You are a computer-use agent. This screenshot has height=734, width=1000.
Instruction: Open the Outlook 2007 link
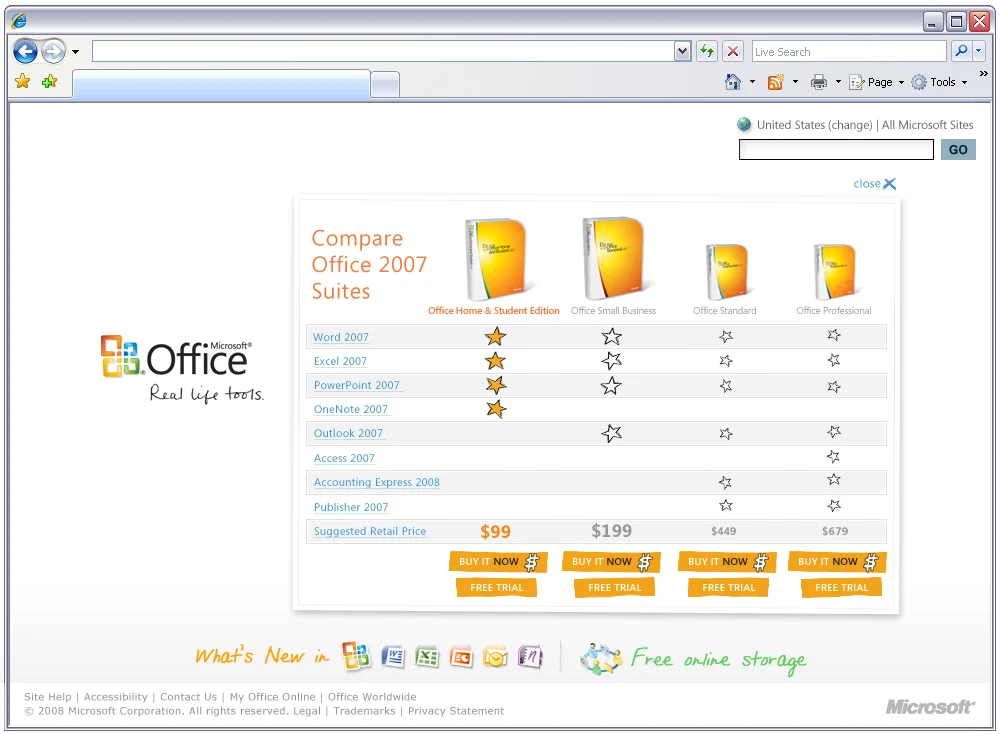[x=348, y=433]
